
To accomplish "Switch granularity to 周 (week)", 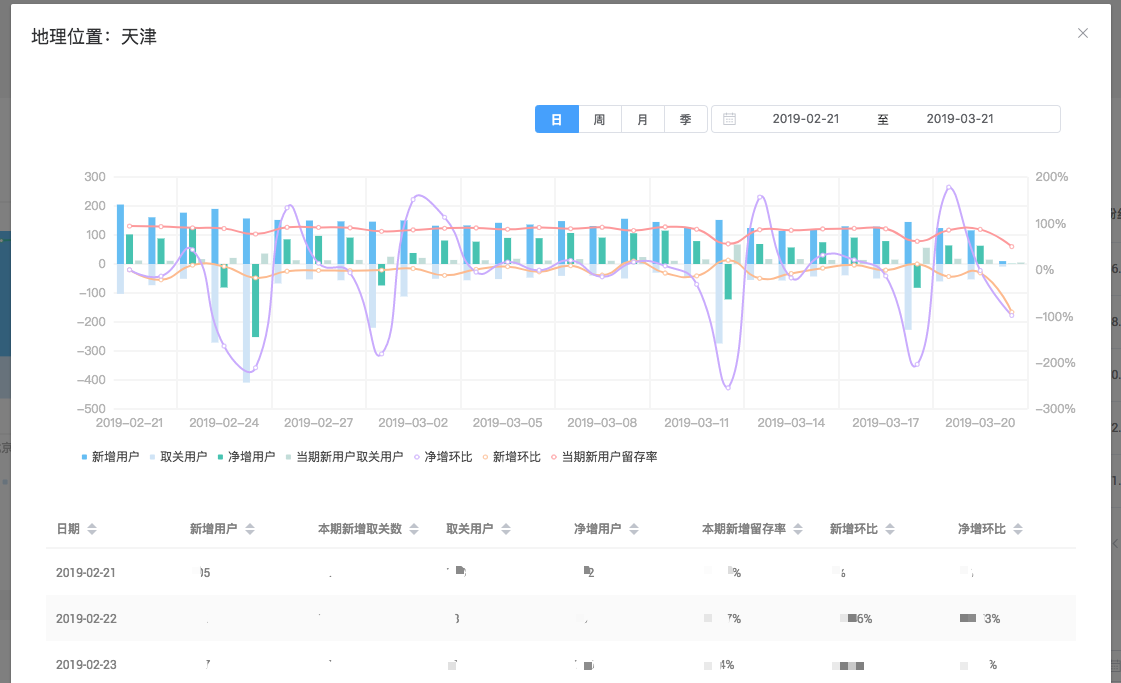I will [x=599, y=119].
